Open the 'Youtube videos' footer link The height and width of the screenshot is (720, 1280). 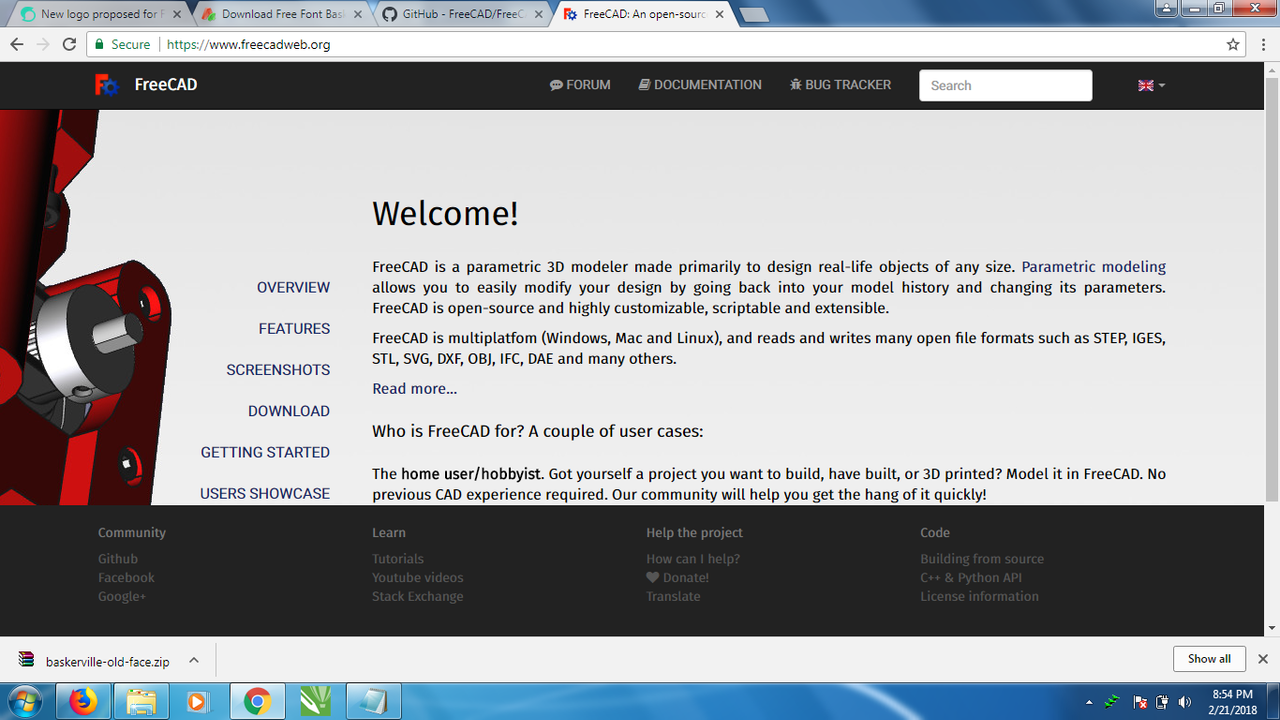coord(418,578)
